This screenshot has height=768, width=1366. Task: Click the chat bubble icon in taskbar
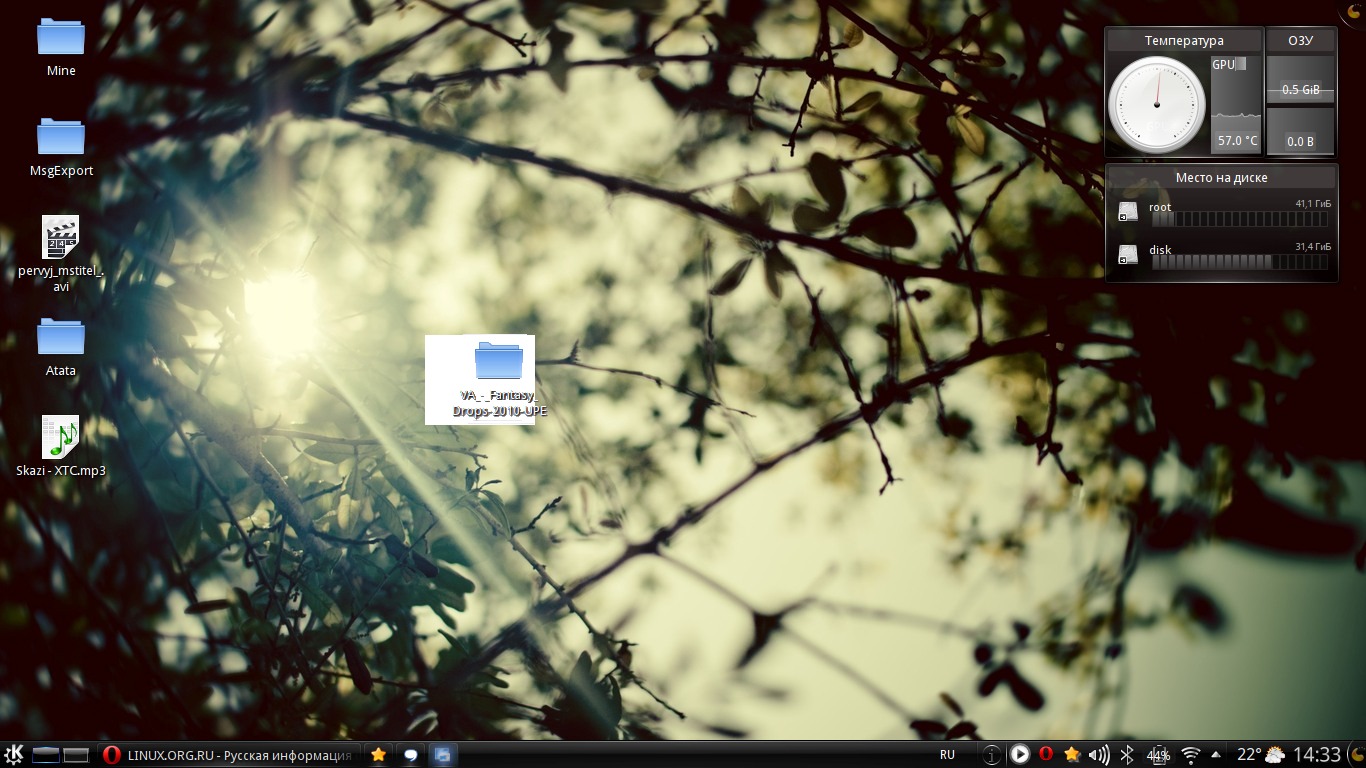point(410,755)
